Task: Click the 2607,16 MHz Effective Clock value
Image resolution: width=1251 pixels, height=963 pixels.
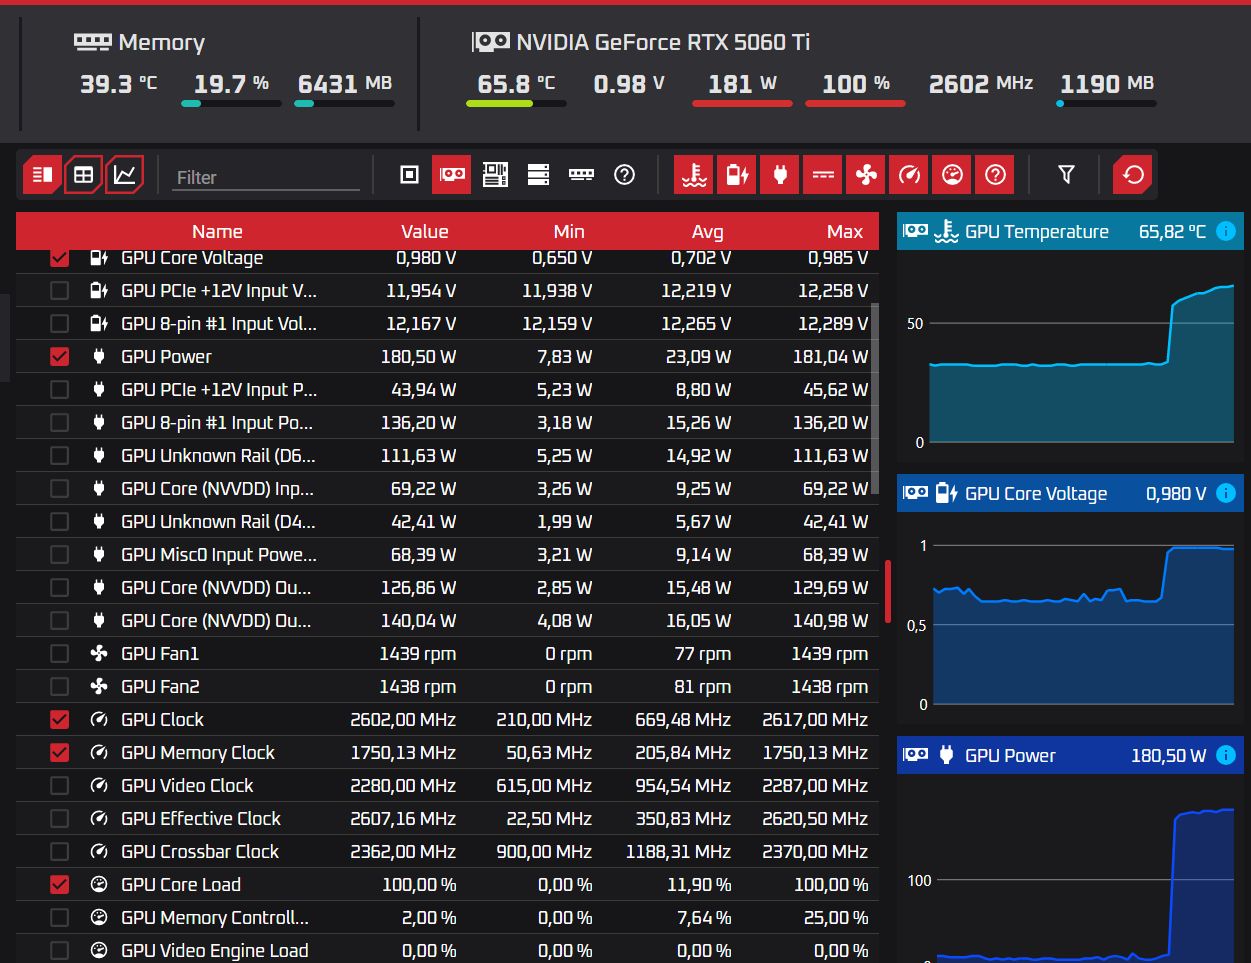Action: point(403,818)
